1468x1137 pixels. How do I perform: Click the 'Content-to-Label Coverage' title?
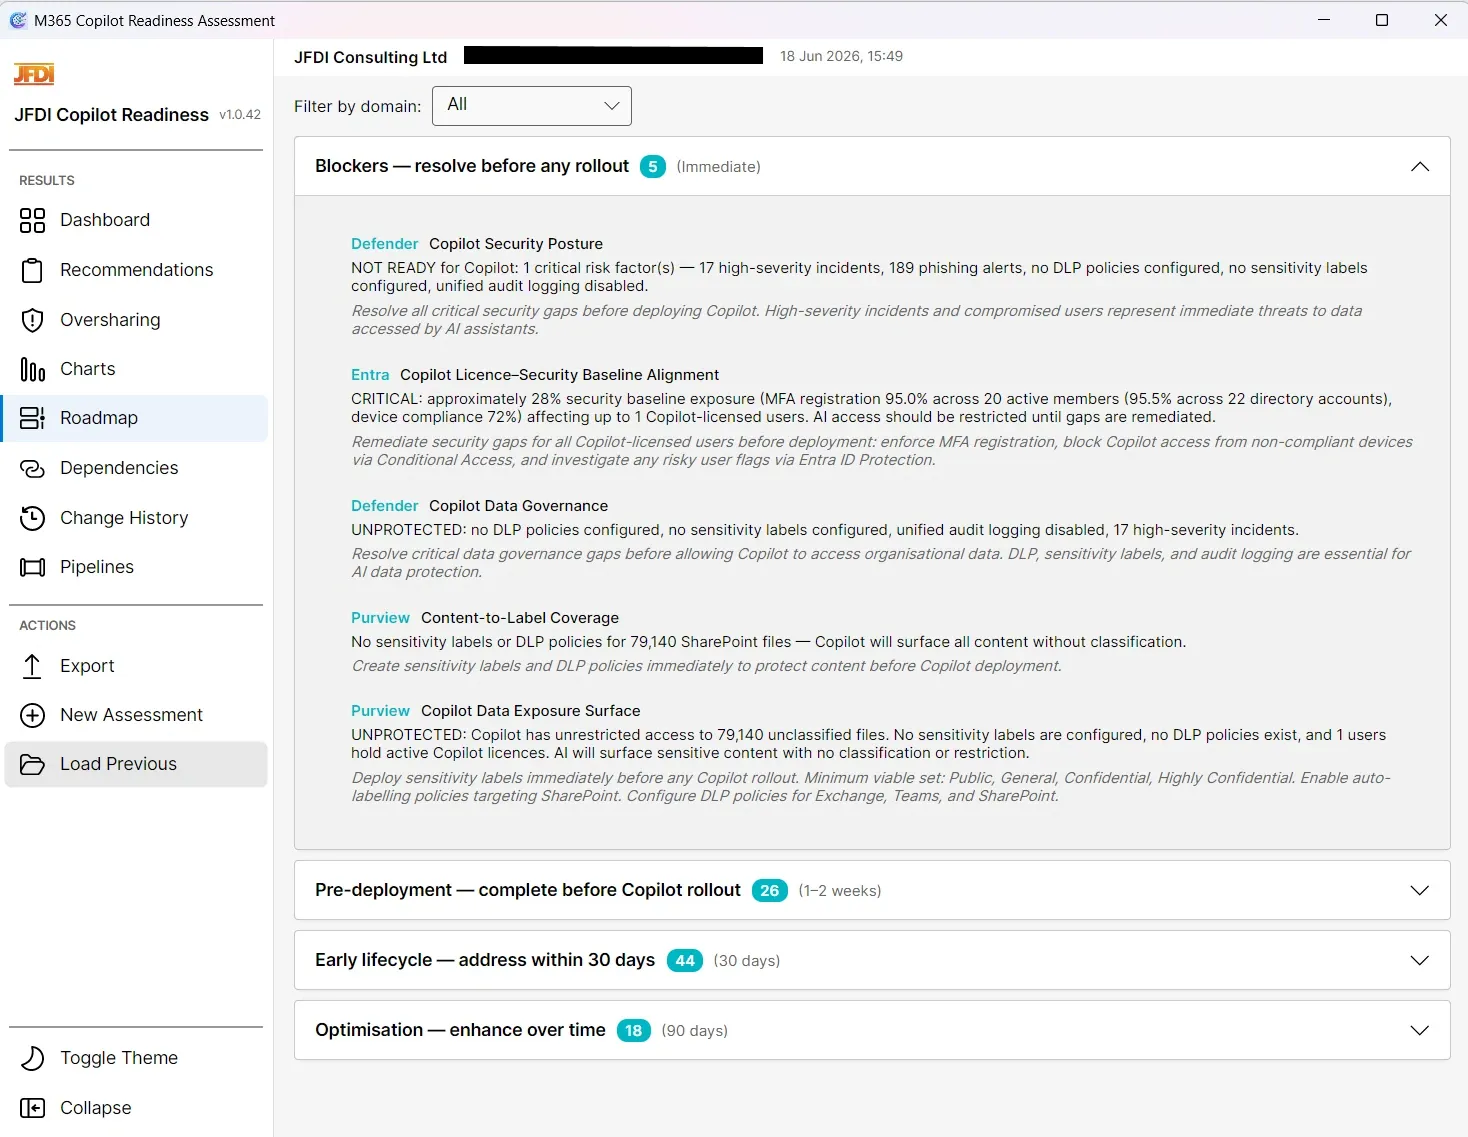click(520, 618)
